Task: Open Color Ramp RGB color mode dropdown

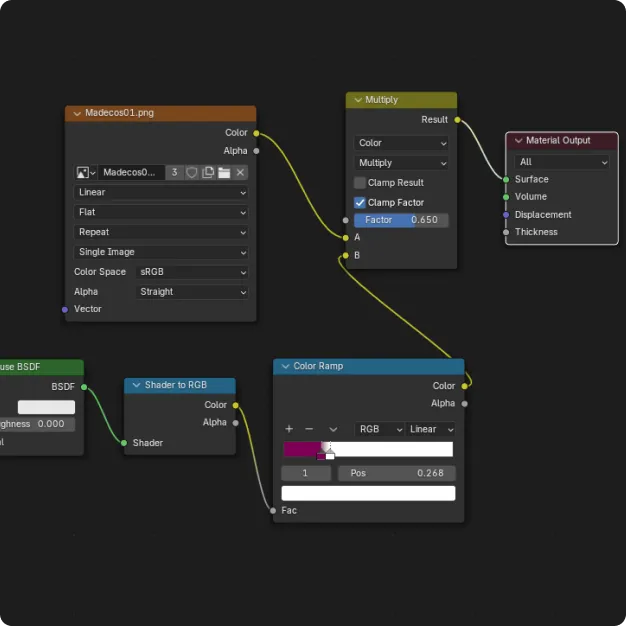Action: (x=379, y=429)
